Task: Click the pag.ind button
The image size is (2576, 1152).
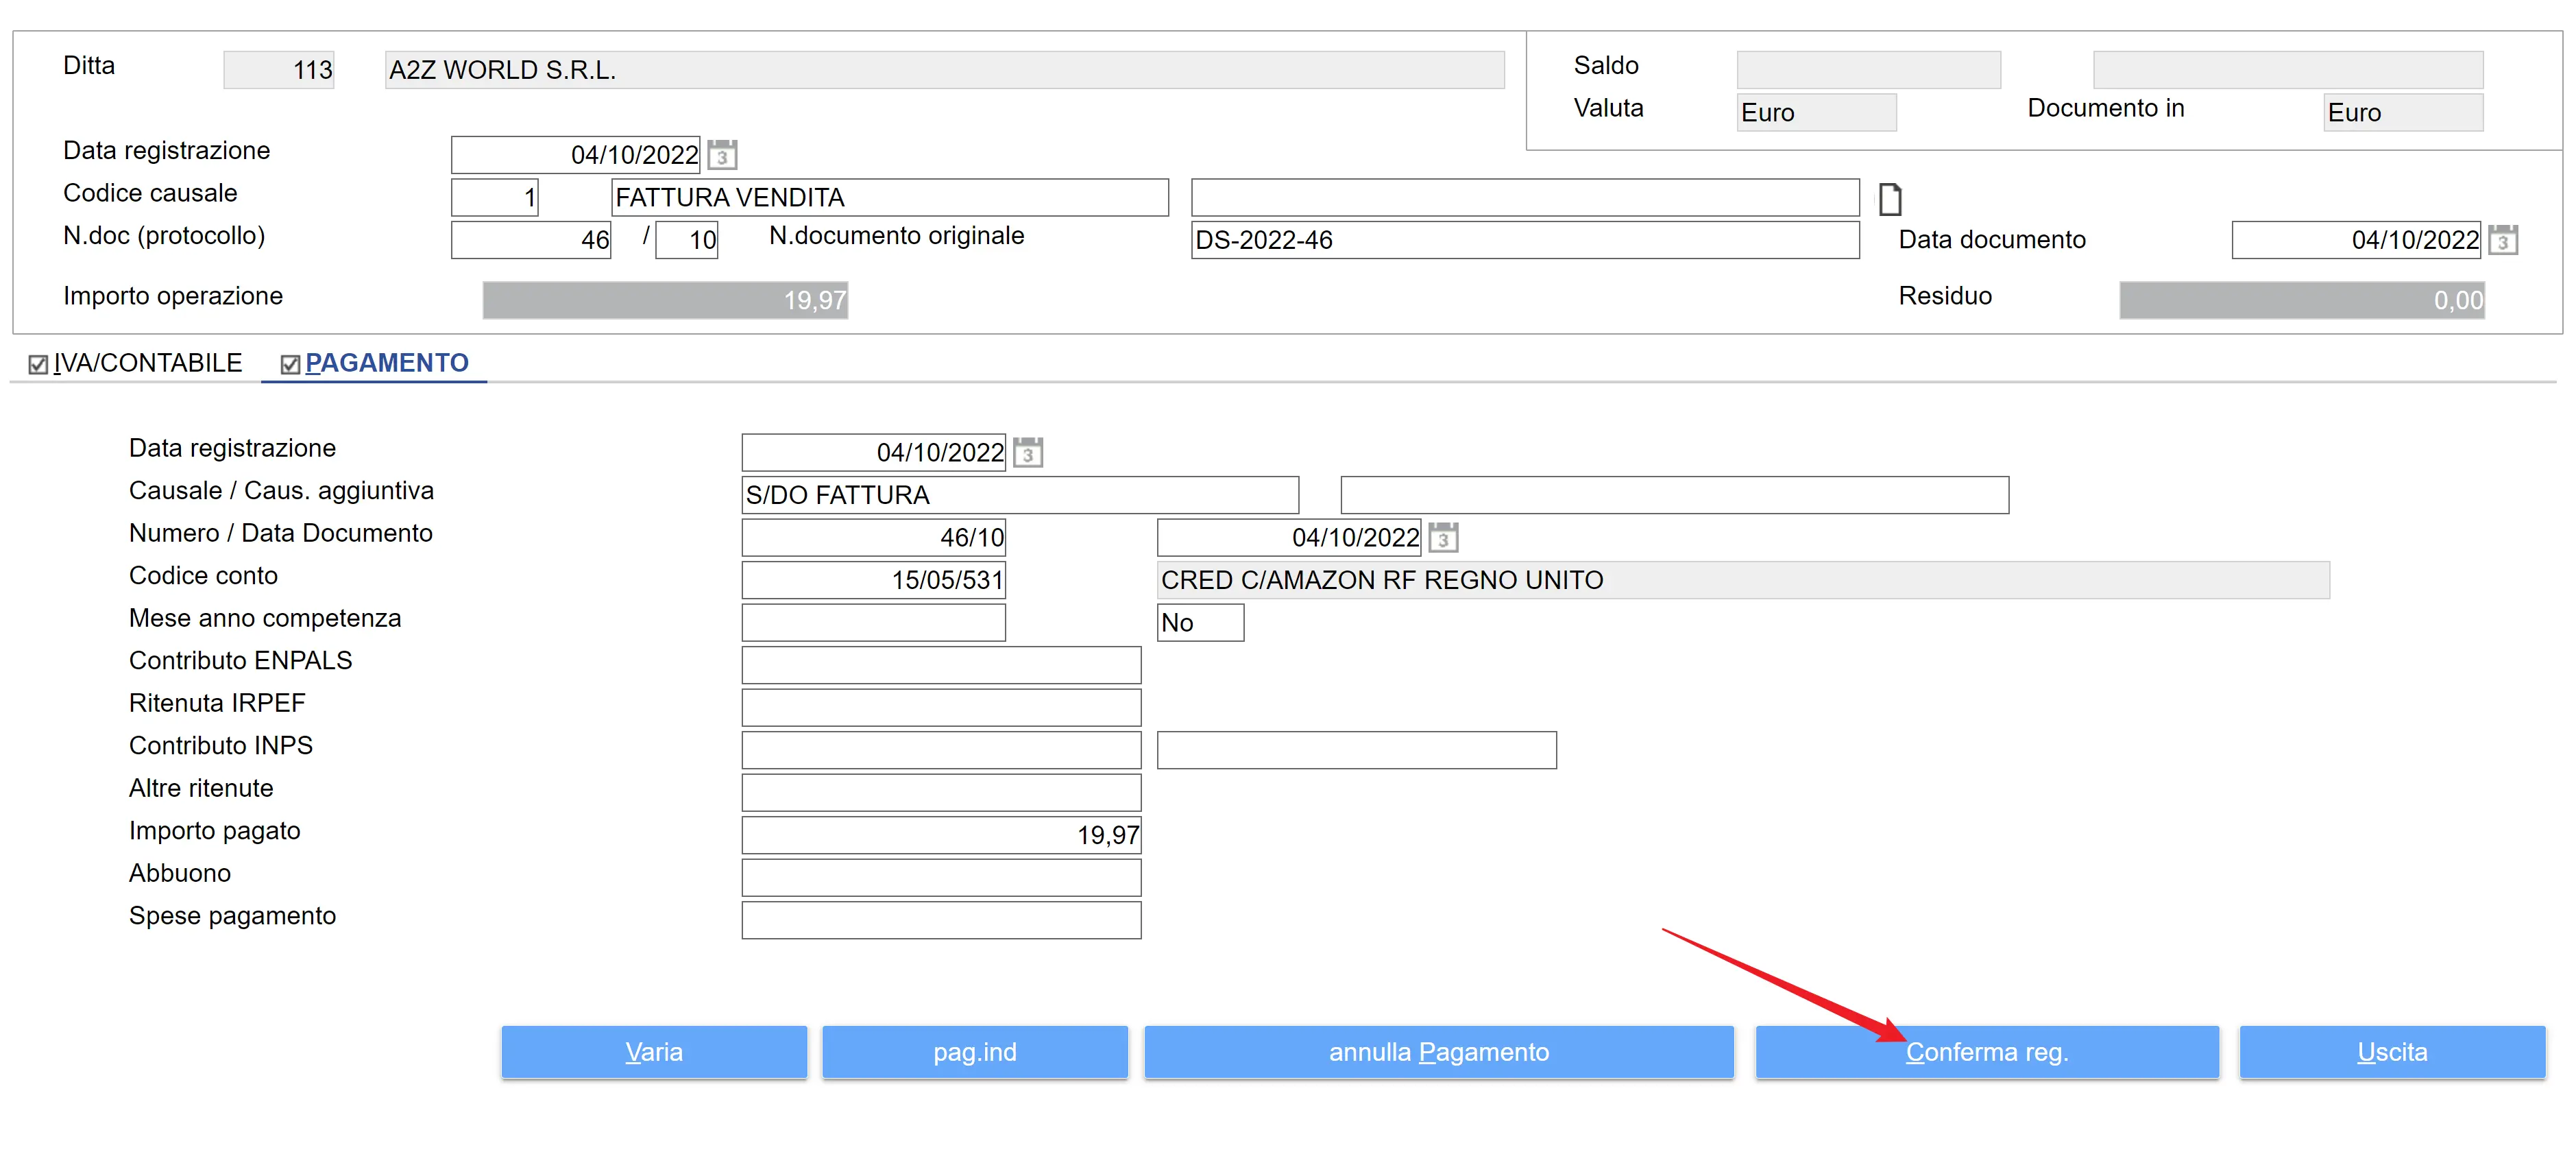Action: 974,1051
